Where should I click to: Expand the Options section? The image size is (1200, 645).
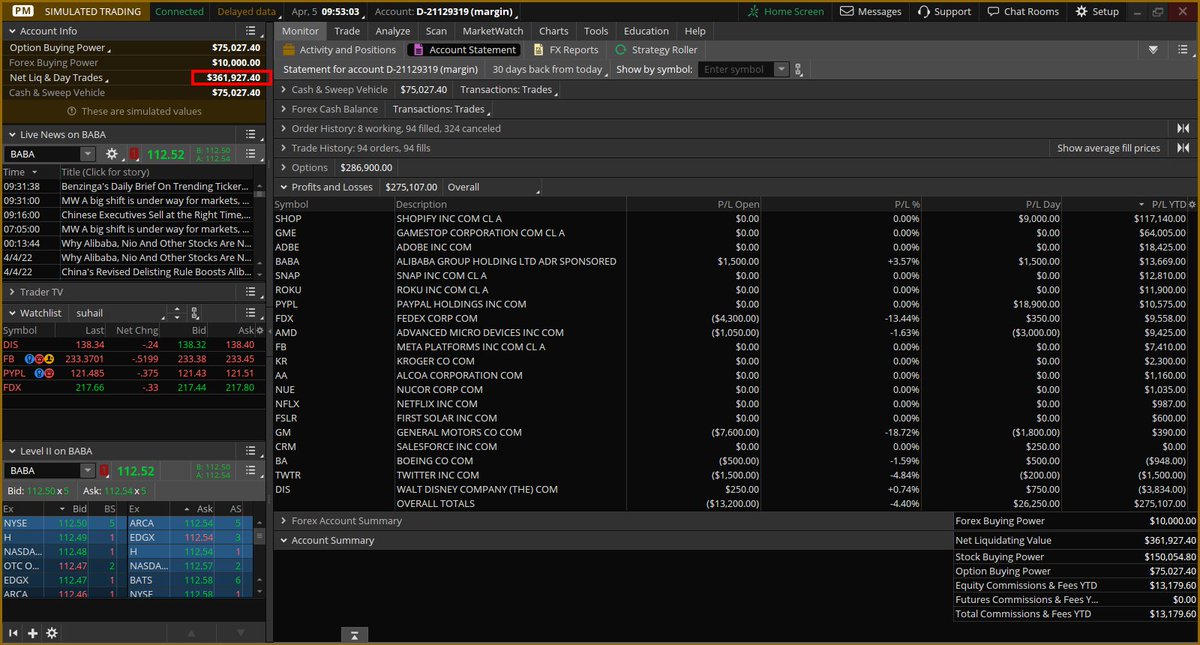[283, 167]
